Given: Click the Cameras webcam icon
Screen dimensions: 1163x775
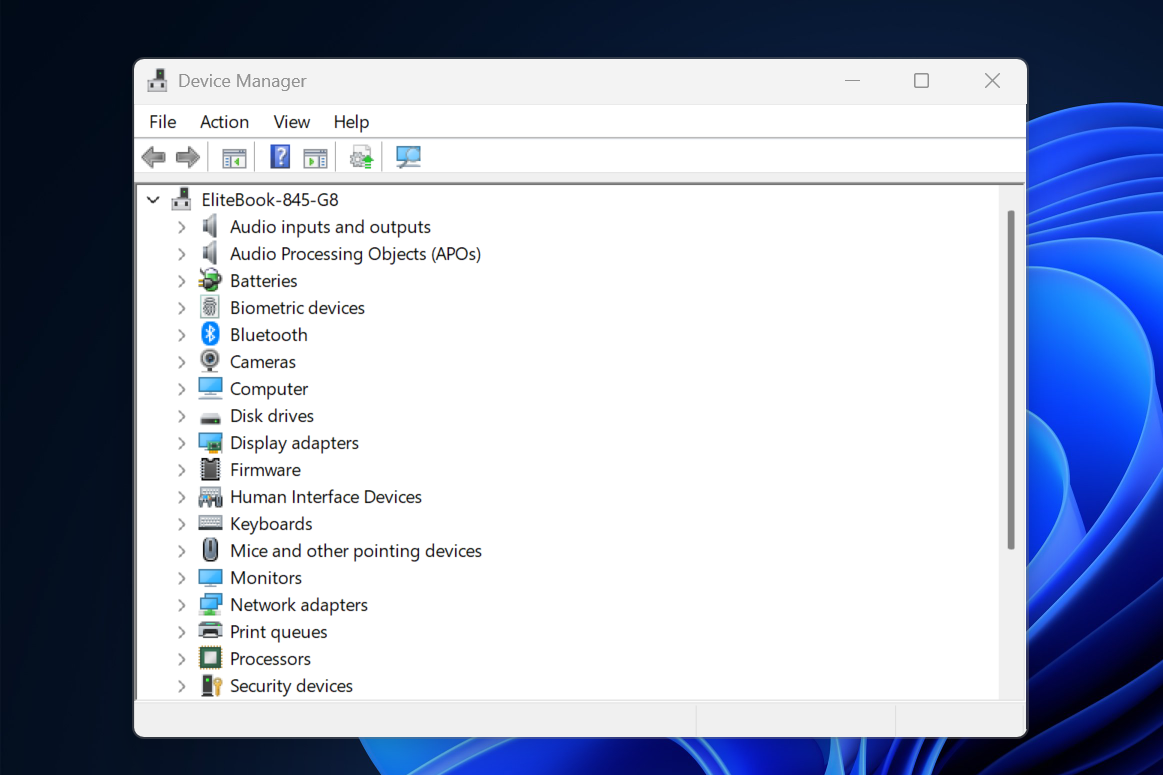Looking at the screenshot, I should [x=211, y=361].
